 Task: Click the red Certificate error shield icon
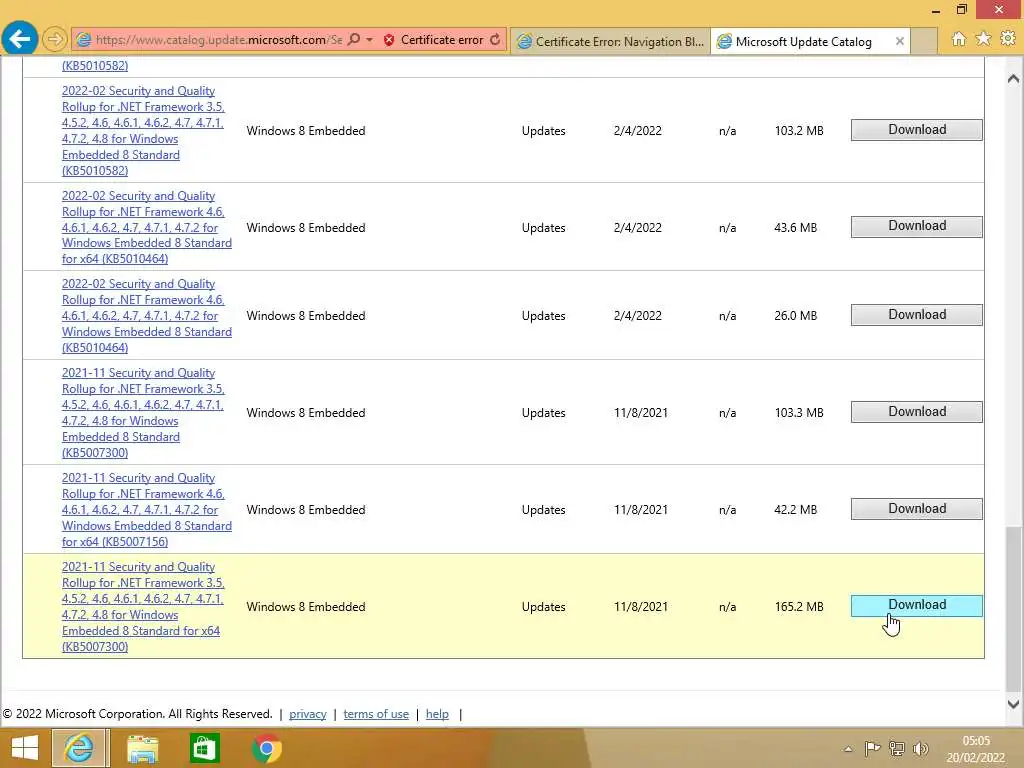[x=389, y=40]
